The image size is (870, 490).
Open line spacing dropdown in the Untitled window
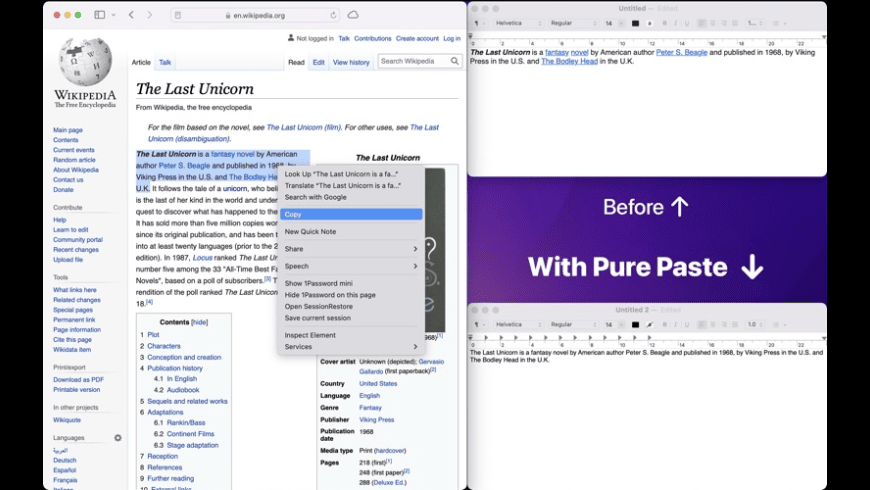(755, 23)
